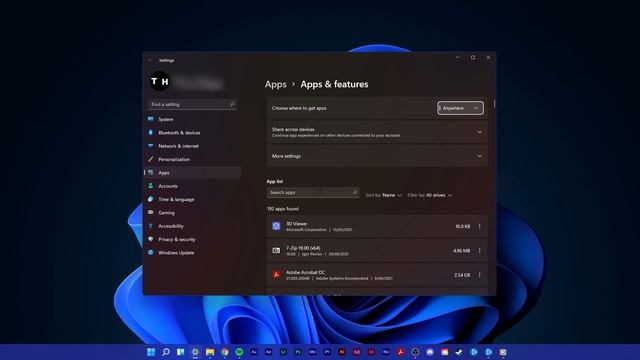Viewport: 640px width, 360px height.
Task: Open the Windows Start menu
Action: (x=151, y=352)
